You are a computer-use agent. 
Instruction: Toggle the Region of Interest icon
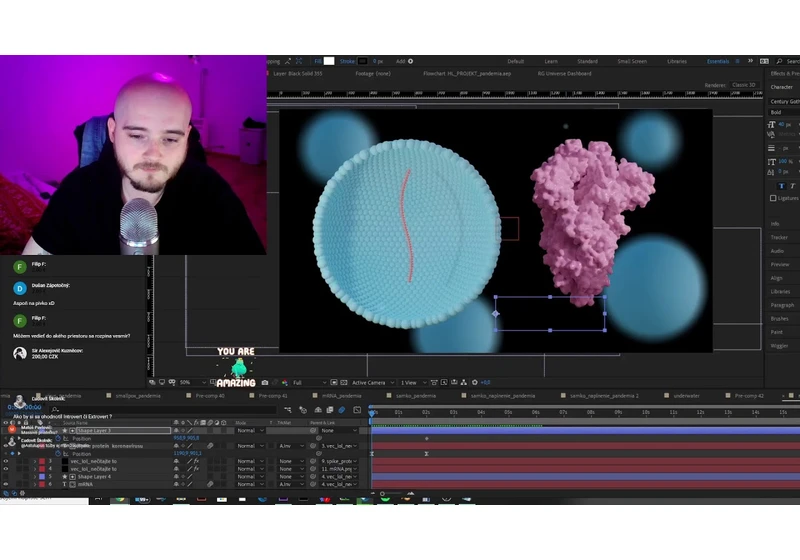[334, 382]
